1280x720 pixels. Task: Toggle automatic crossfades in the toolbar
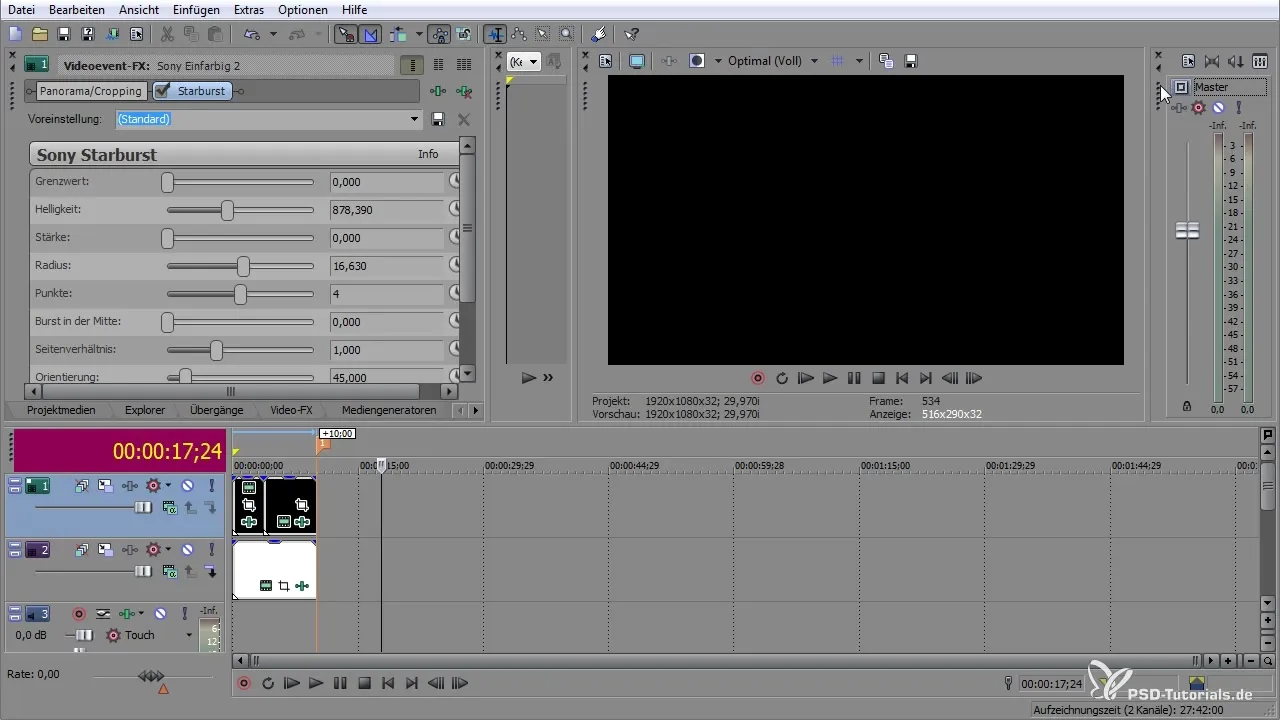(370, 34)
